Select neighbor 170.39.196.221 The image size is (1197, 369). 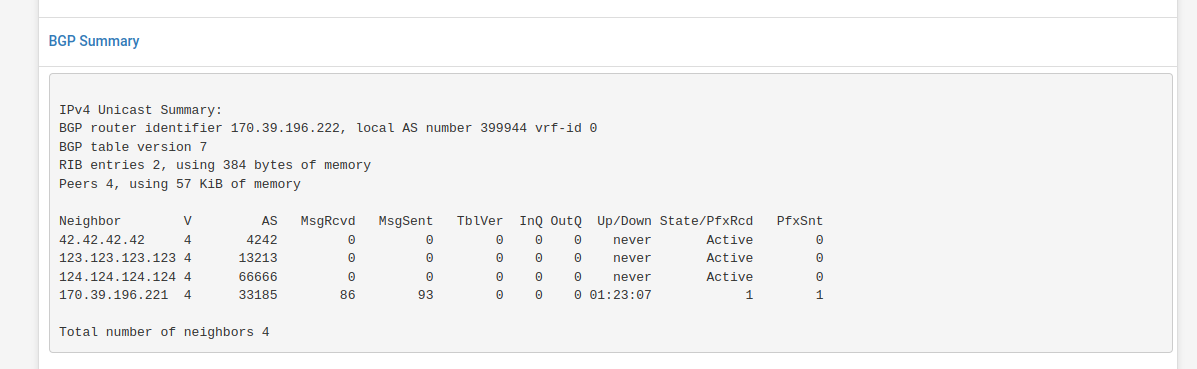[114, 295]
